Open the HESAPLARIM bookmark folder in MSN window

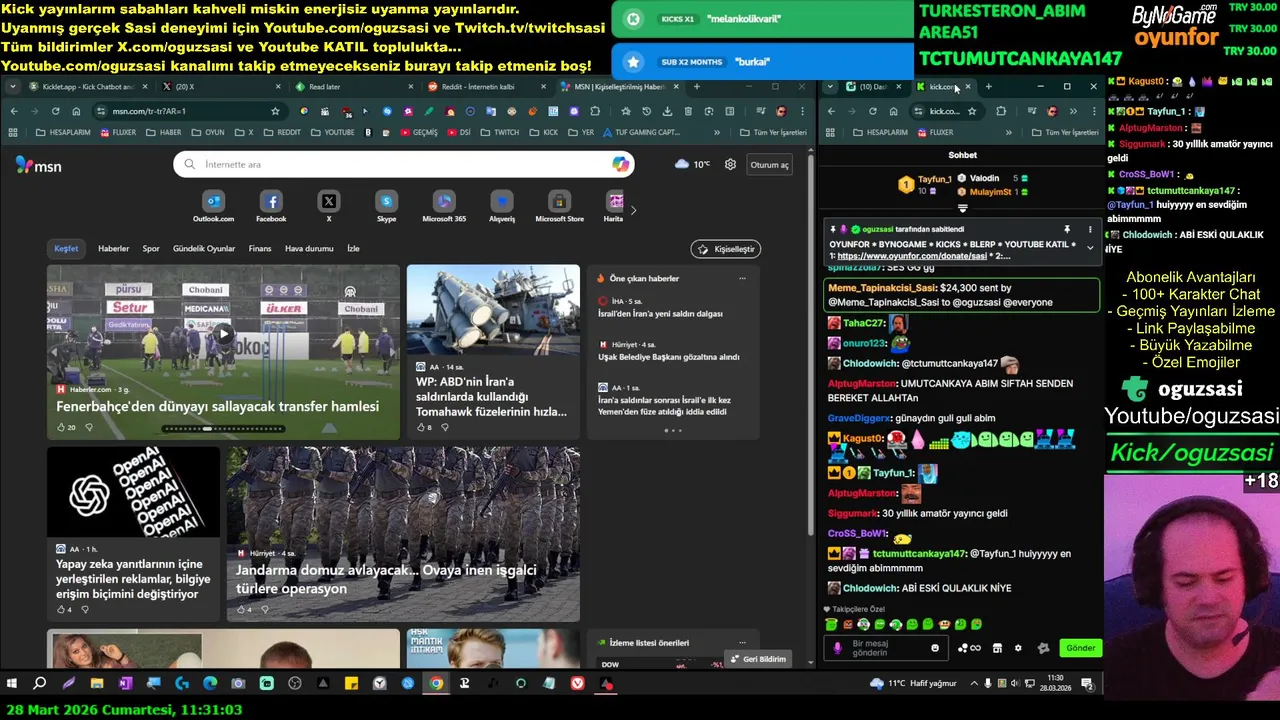click(63, 132)
